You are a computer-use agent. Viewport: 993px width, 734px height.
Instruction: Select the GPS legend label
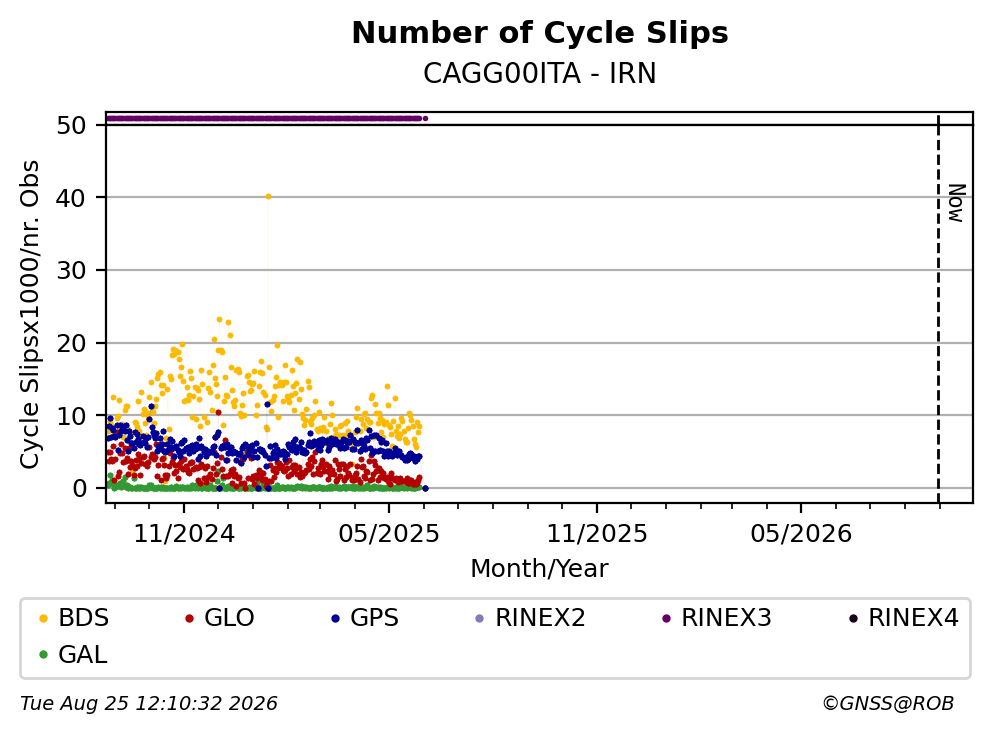click(x=374, y=618)
